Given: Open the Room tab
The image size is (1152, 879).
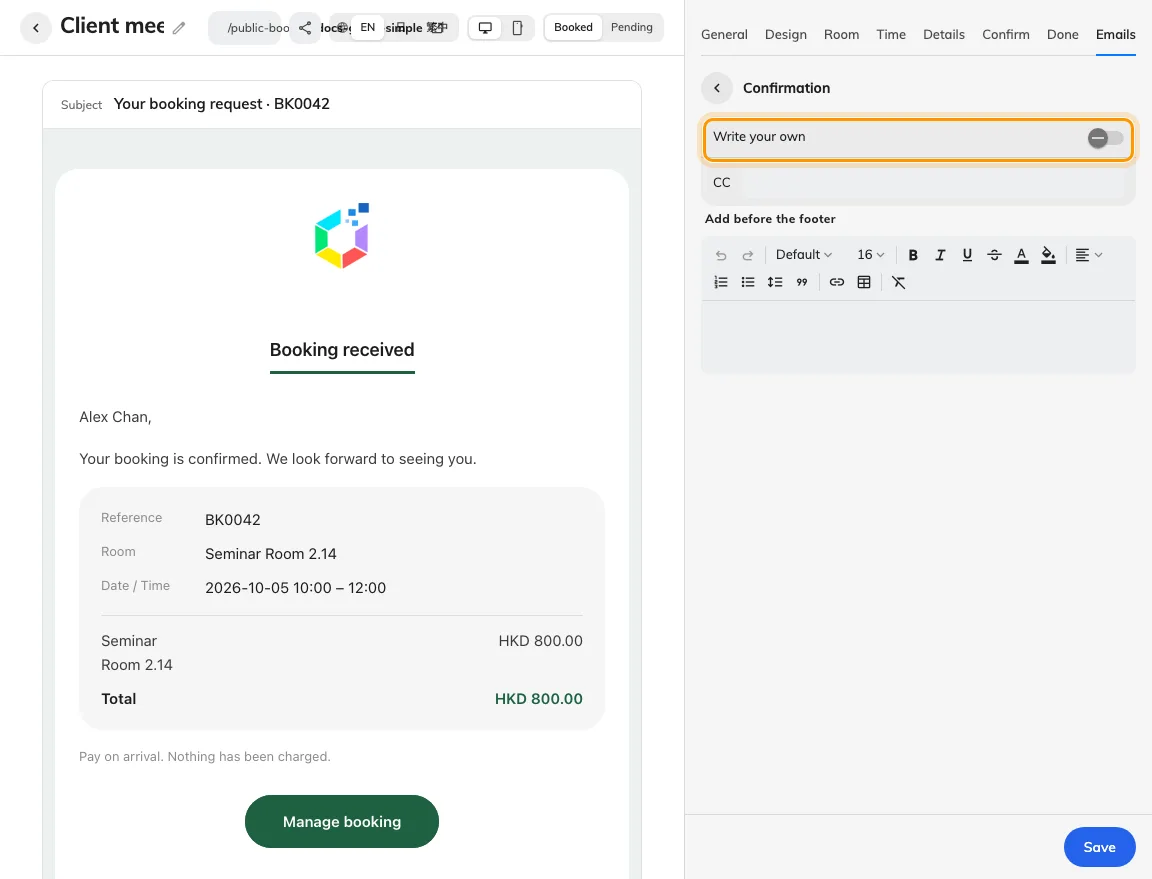Looking at the screenshot, I should [841, 35].
